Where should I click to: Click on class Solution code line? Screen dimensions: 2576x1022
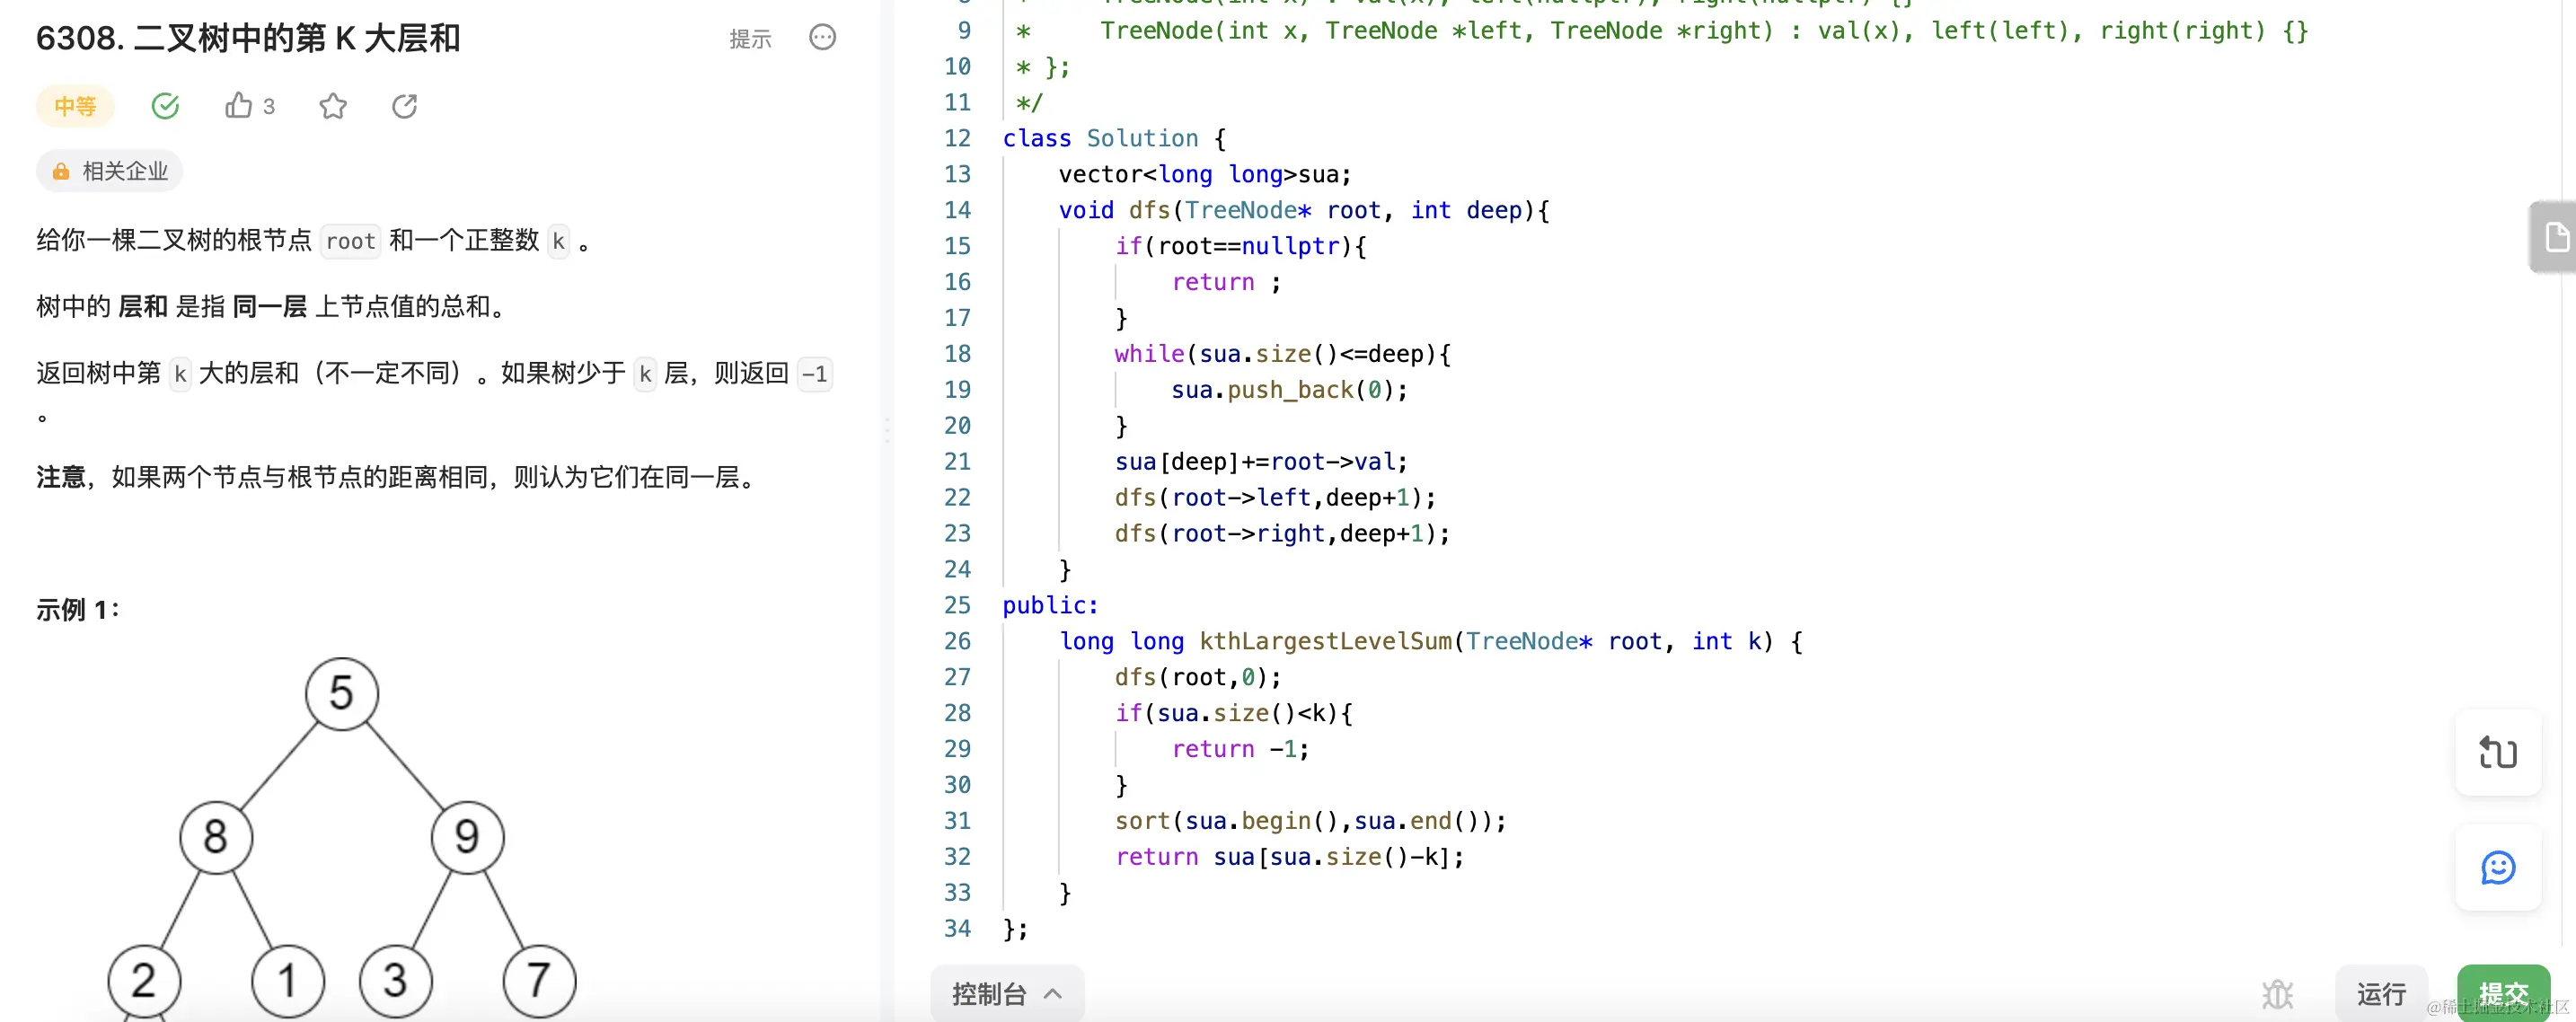1113,138
